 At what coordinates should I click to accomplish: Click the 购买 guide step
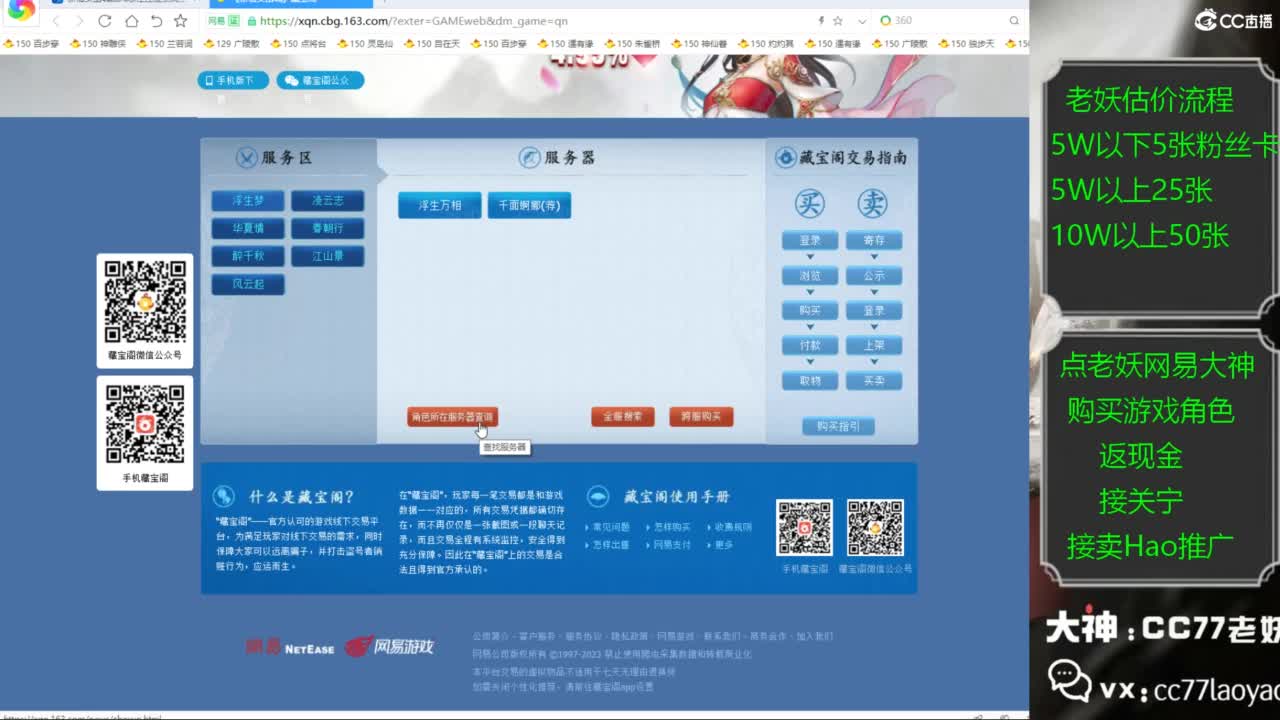click(810, 311)
